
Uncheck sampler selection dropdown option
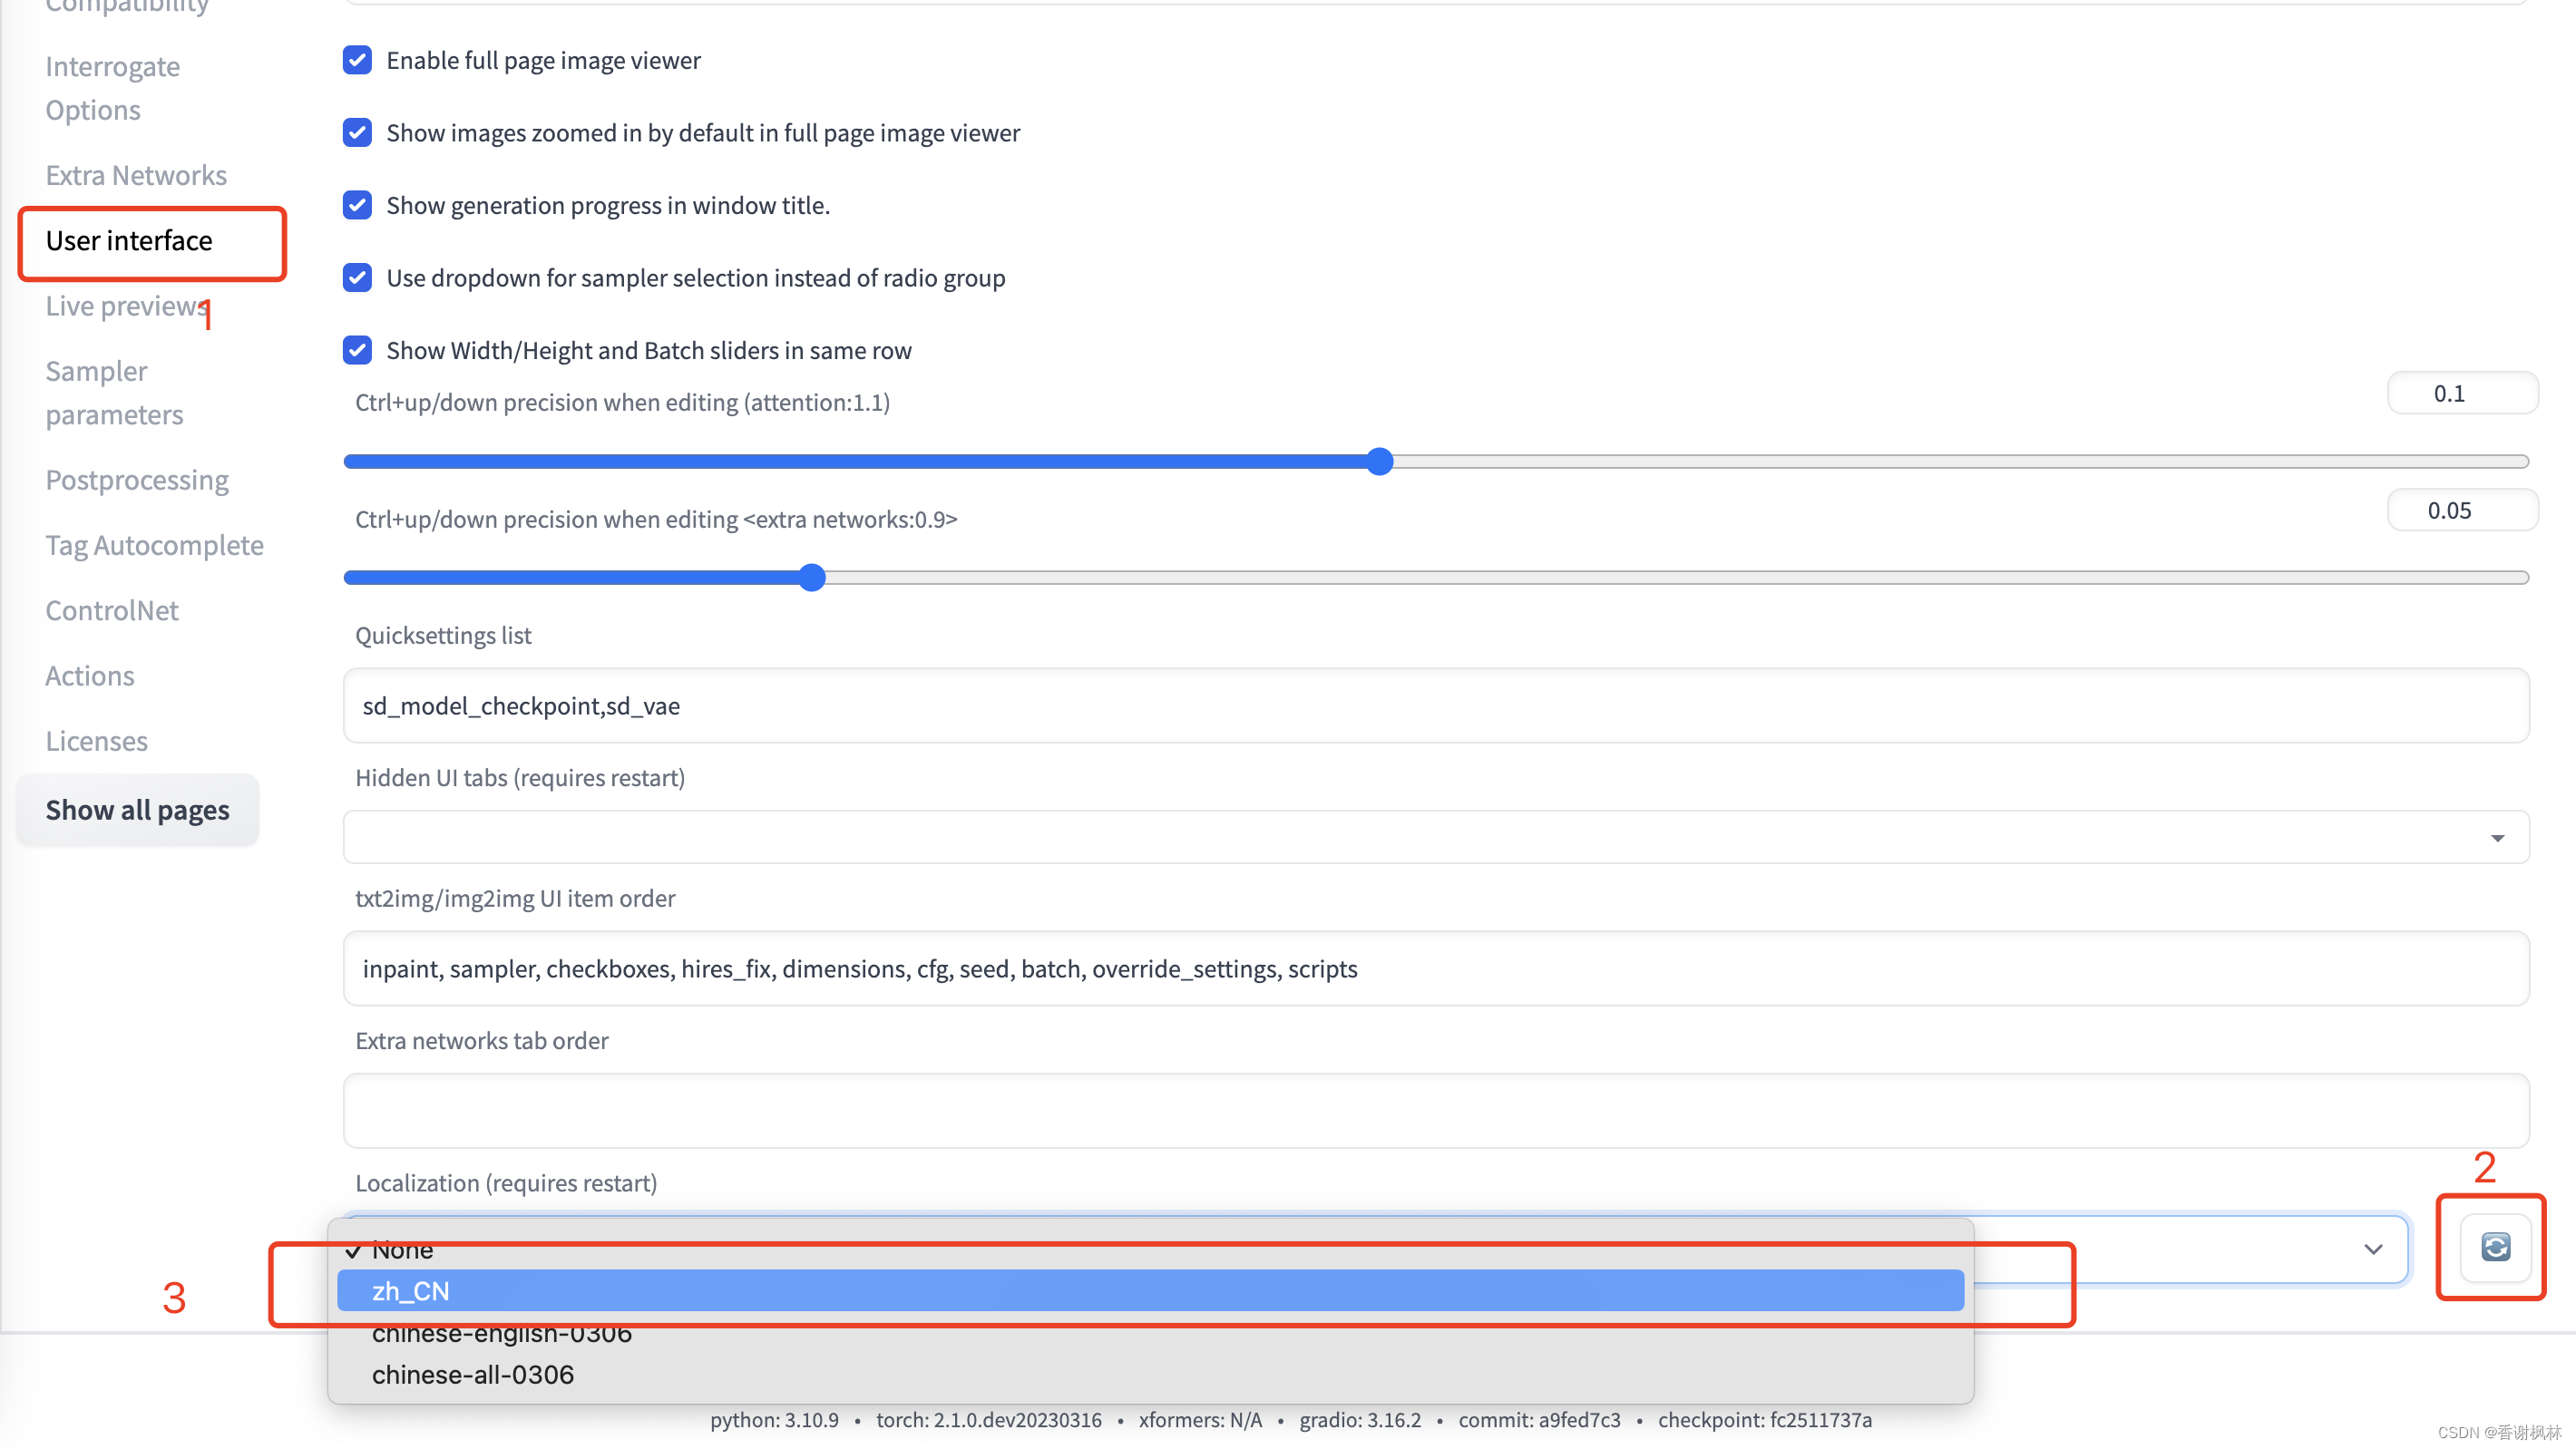coord(358,277)
